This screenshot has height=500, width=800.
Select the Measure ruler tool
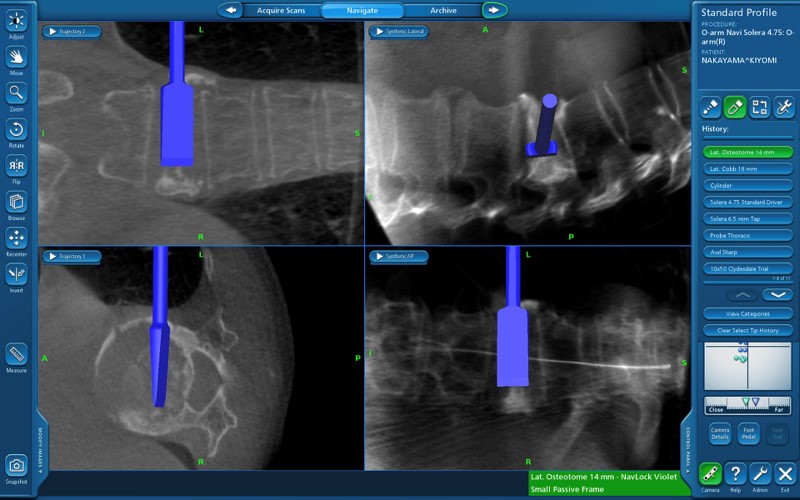click(x=16, y=354)
